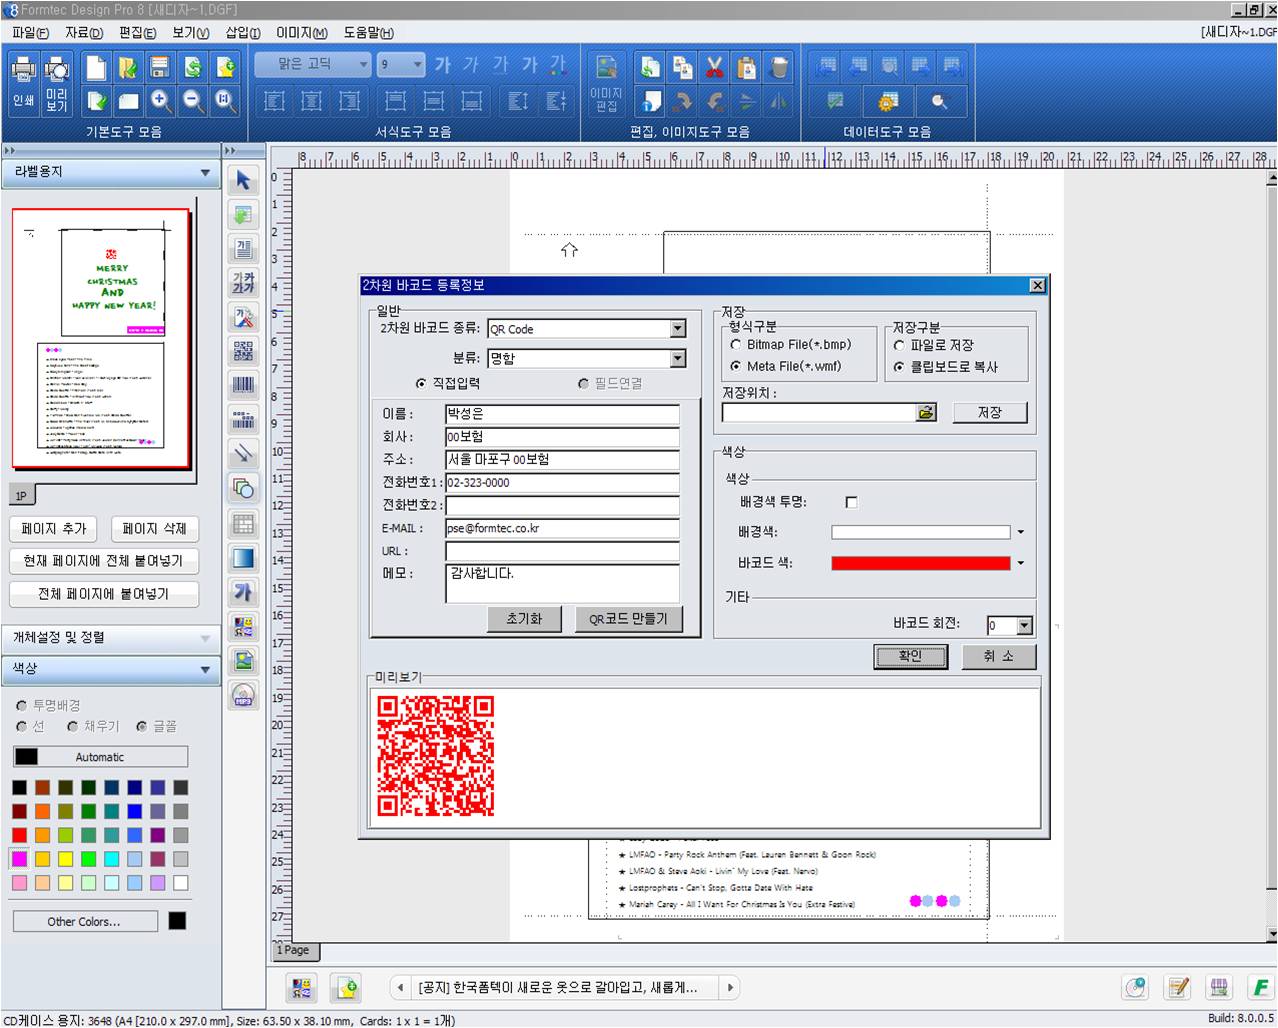
Task: Select Meta File(*.wmf) format option
Action: tap(736, 367)
